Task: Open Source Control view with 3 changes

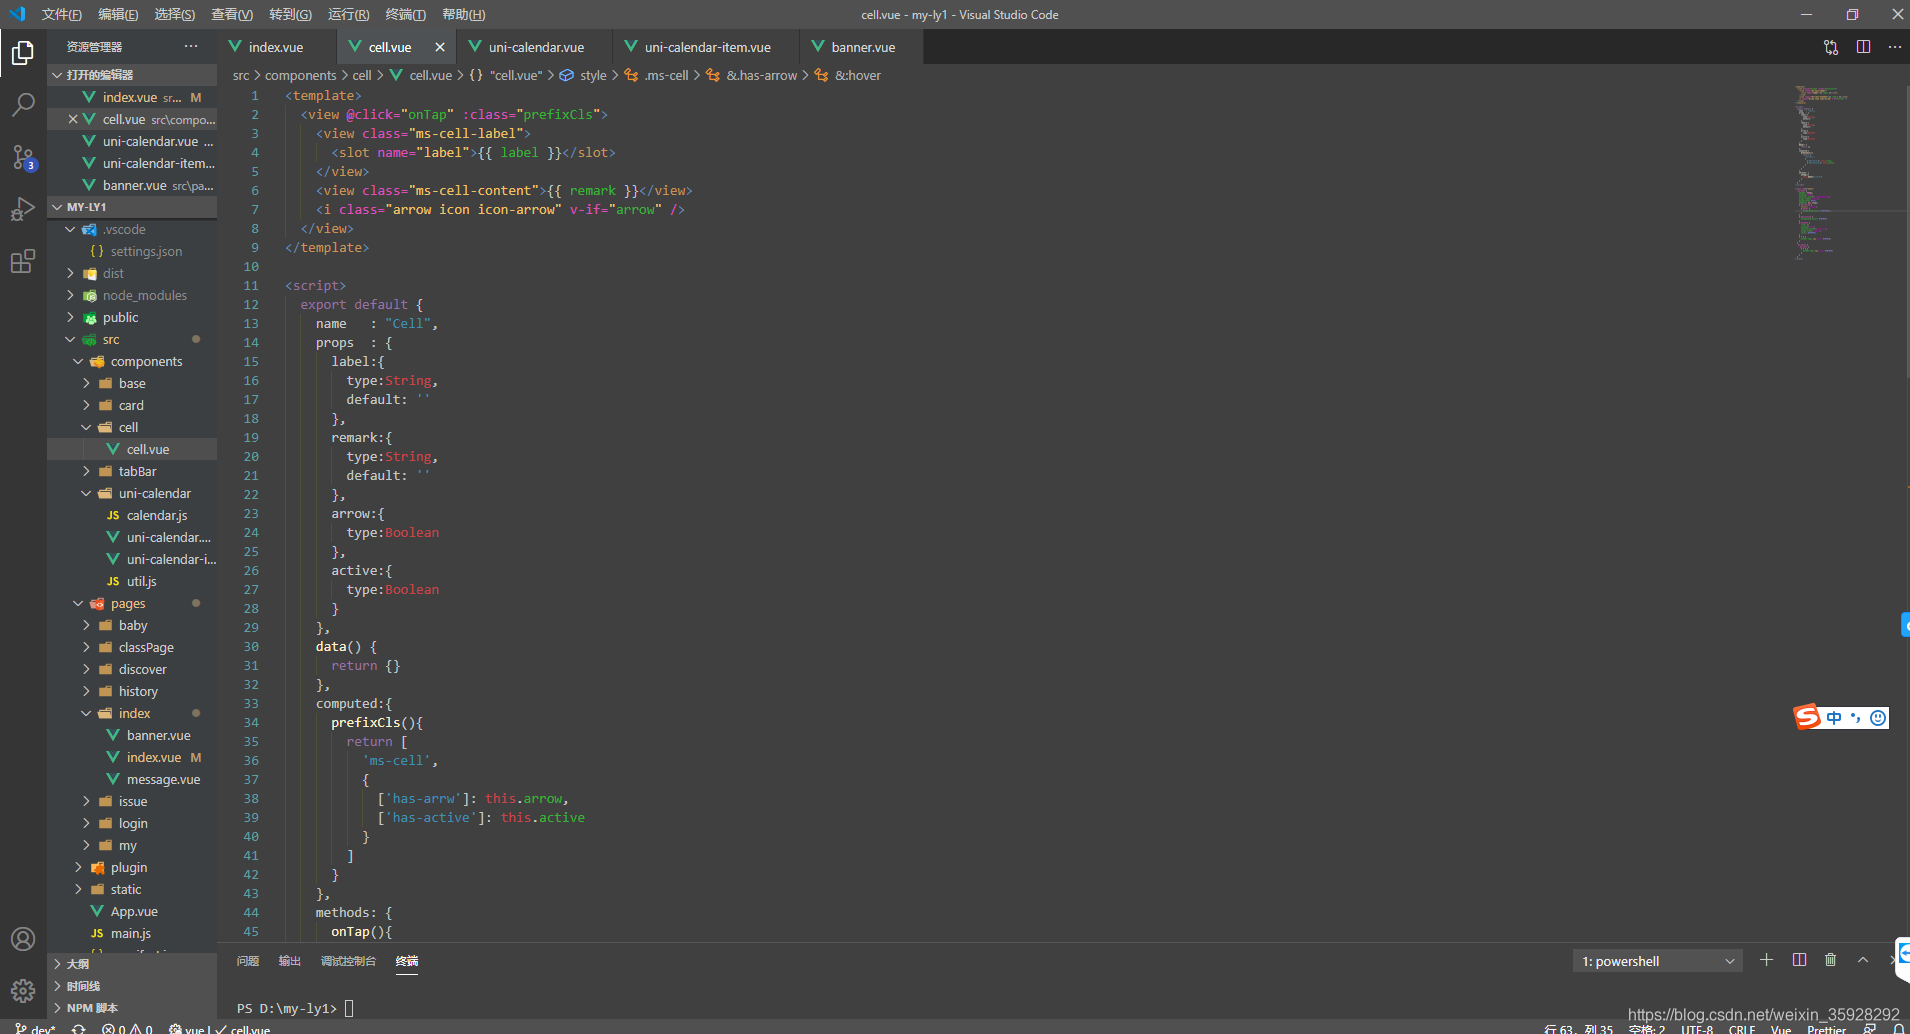Action: coord(23,157)
